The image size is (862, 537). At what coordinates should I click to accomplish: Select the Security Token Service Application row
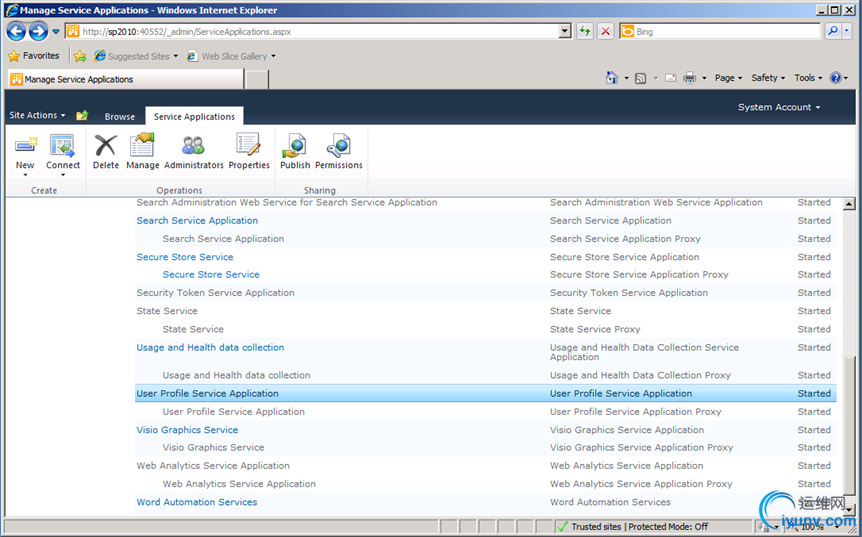tap(485, 292)
